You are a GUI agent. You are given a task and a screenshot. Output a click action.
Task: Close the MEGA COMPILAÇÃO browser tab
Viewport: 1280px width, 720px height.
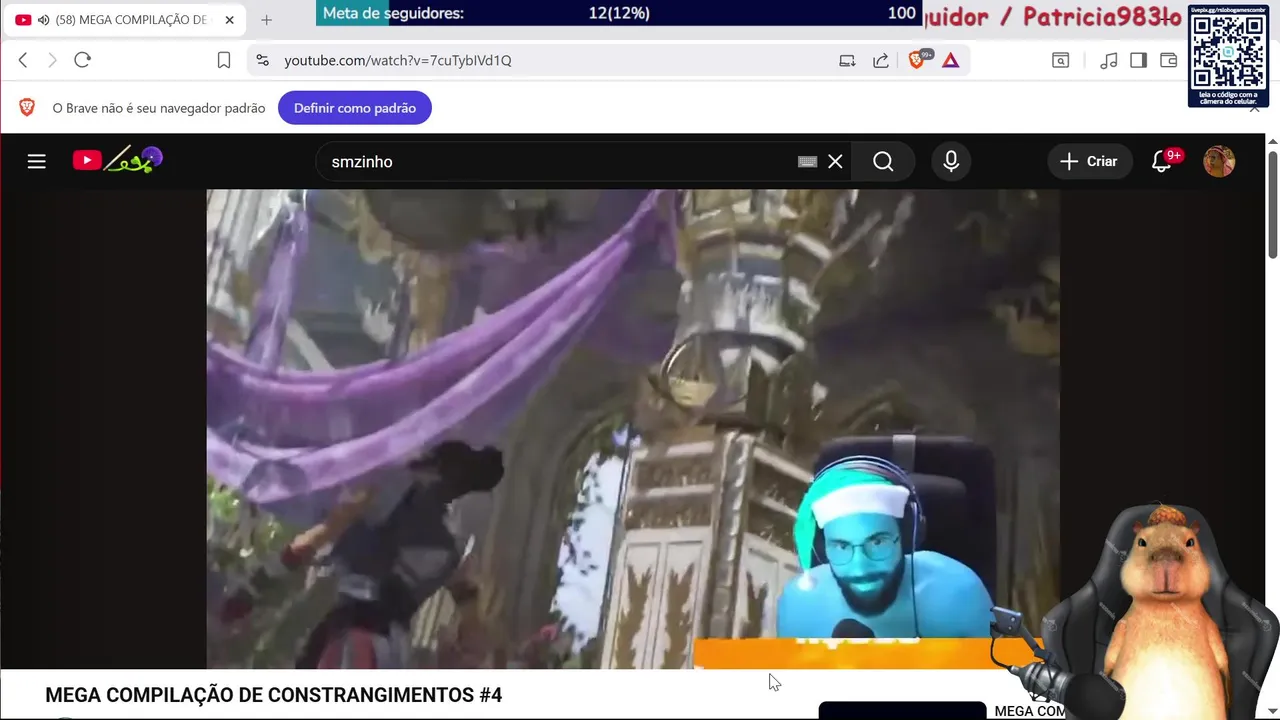229,20
